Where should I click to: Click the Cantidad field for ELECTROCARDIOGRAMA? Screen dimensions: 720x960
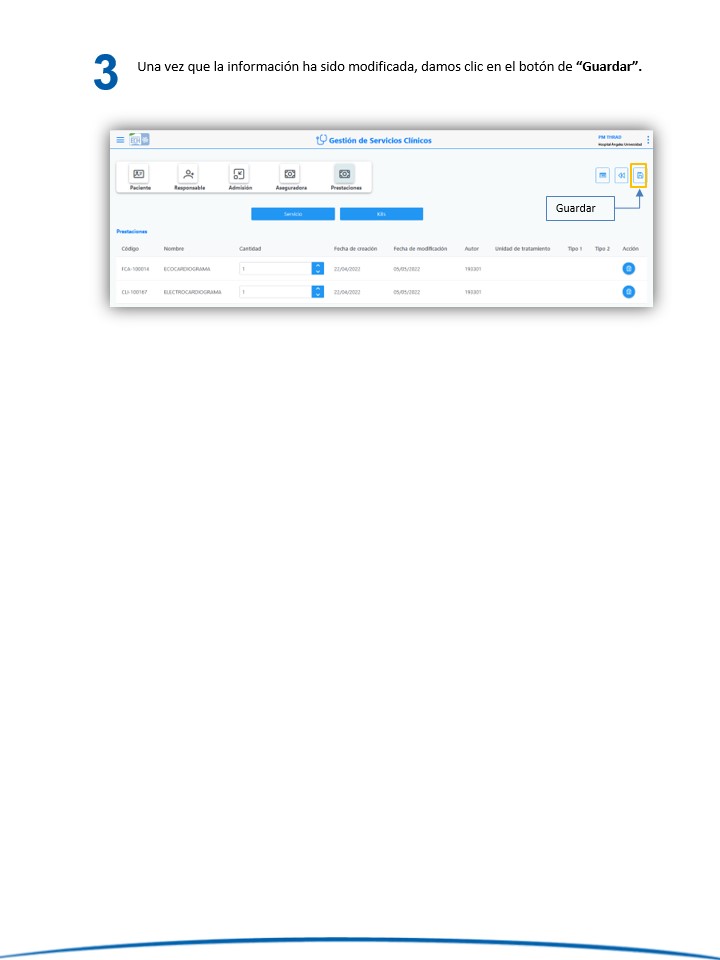point(275,292)
